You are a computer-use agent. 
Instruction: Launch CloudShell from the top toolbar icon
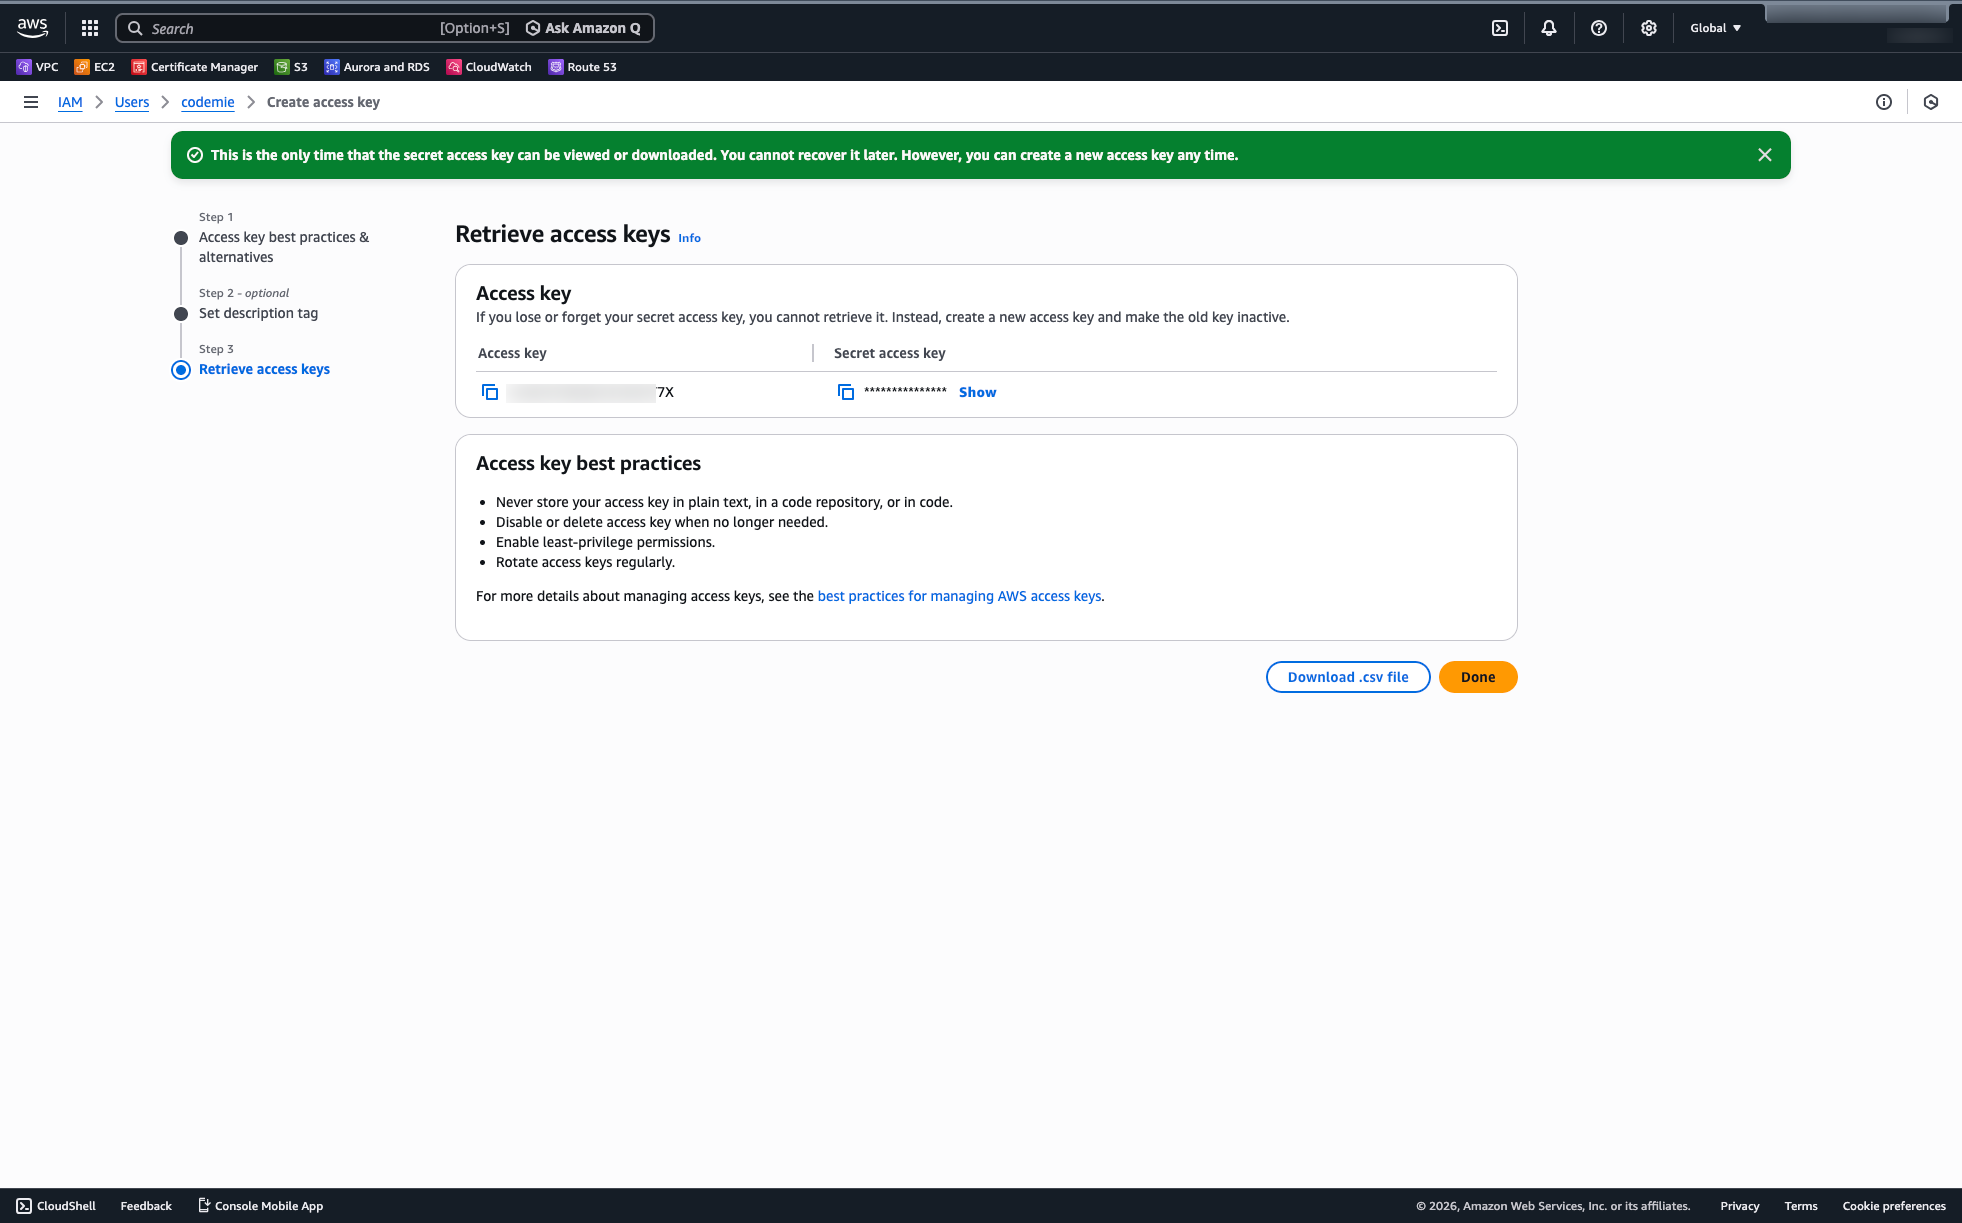(1499, 27)
